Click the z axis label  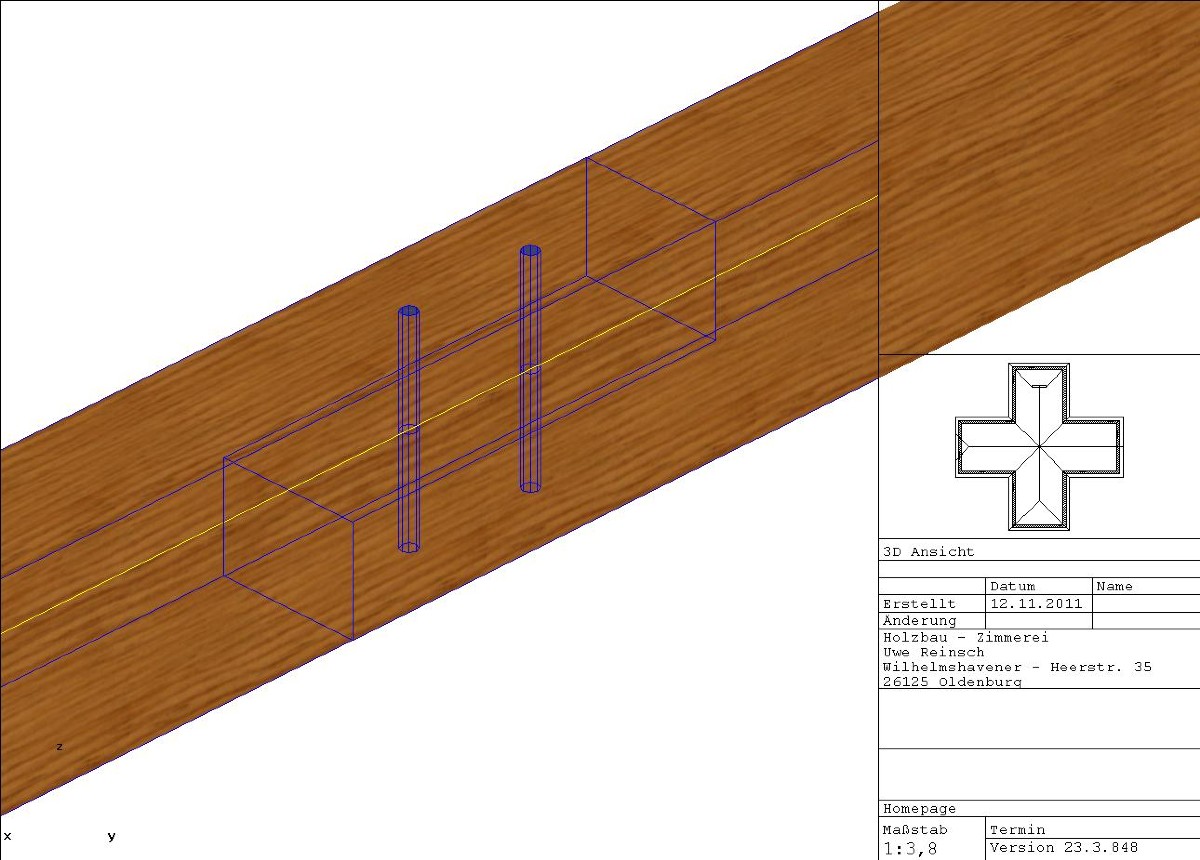pos(59,746)
